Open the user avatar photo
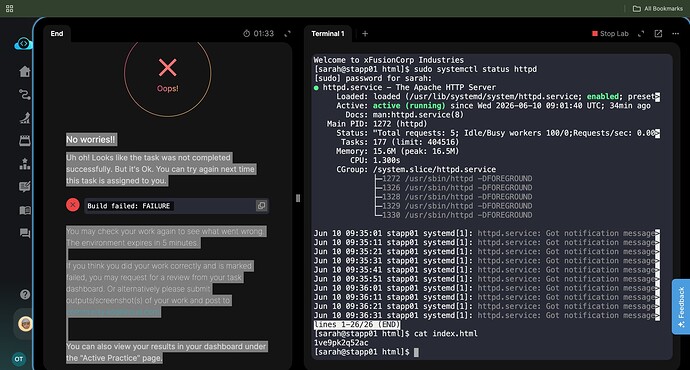 click(25, 324)
